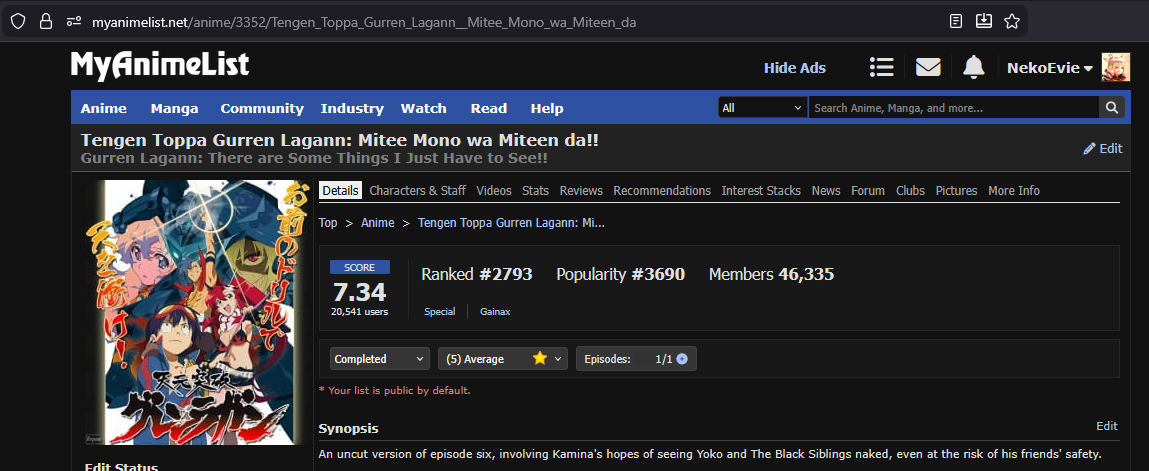Viewport: 1149px width, 471px height.
Task: Increment episodes with the plus icon
Action: pos(682,359)
